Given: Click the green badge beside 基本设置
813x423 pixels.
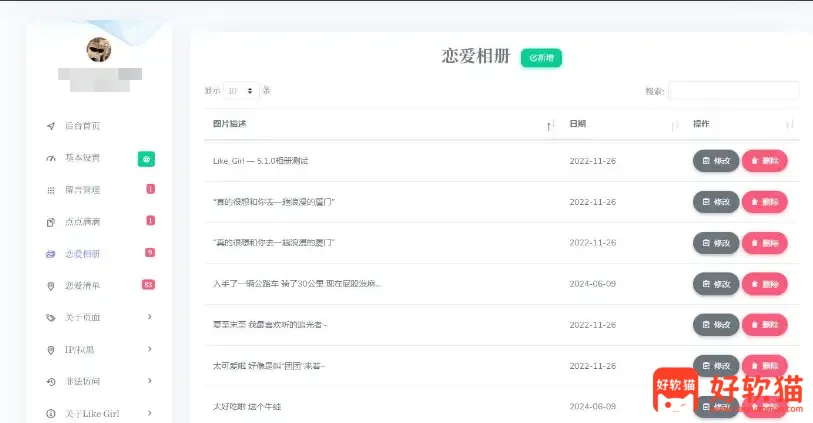Looking at the screenshot, I should [x=146, y=159].
